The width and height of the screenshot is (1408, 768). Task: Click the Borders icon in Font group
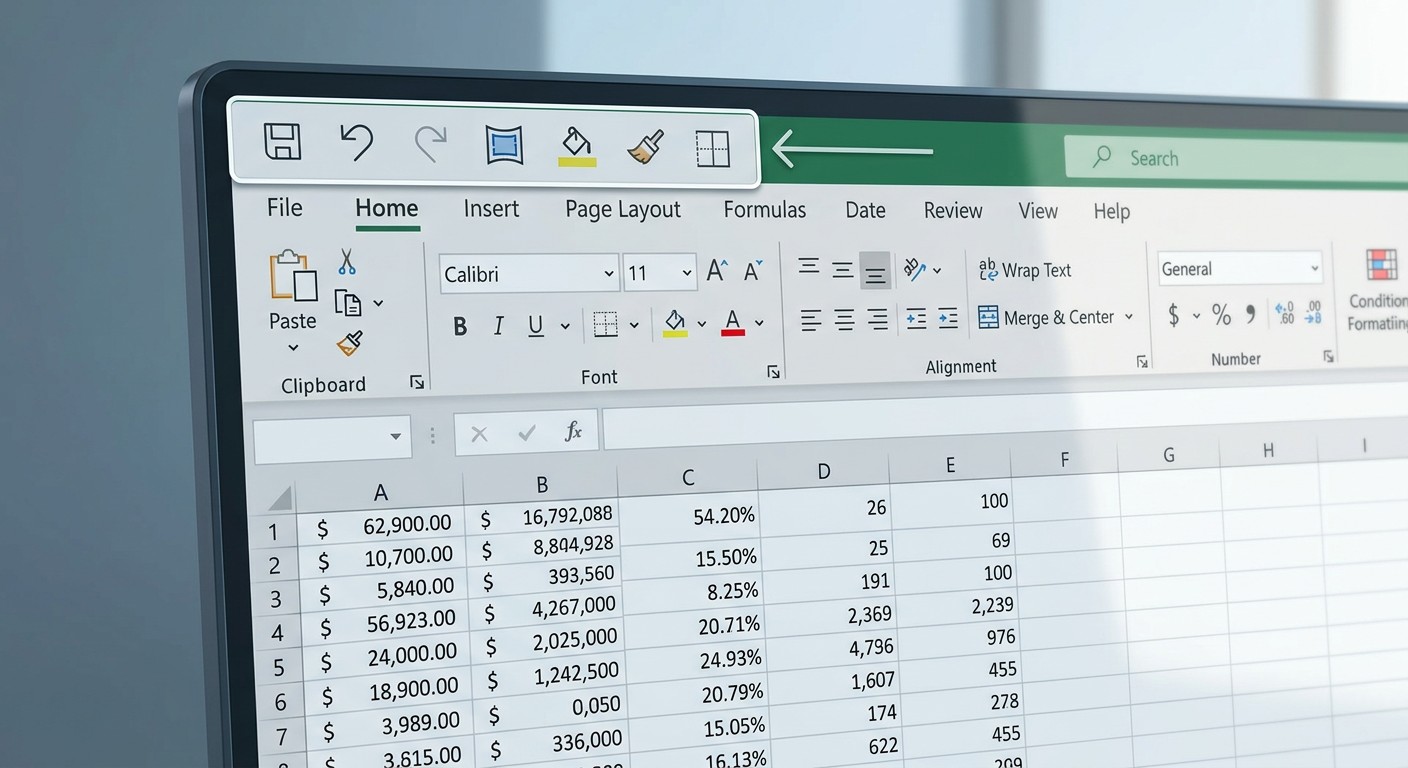click(605, 324)
